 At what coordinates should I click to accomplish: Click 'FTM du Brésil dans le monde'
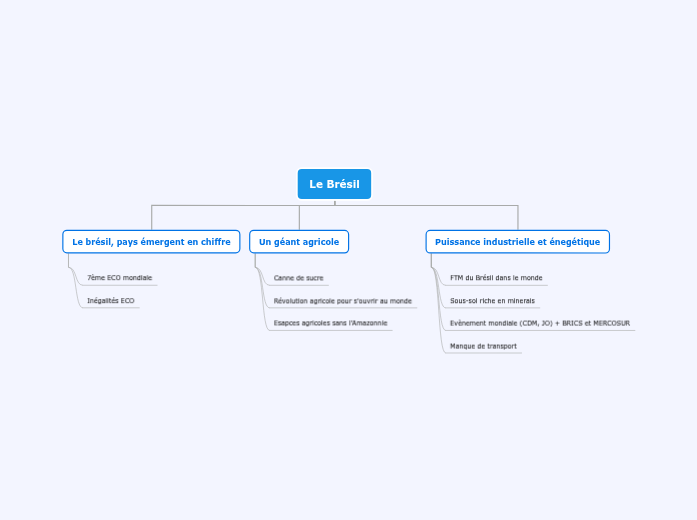tap(496, 277)
